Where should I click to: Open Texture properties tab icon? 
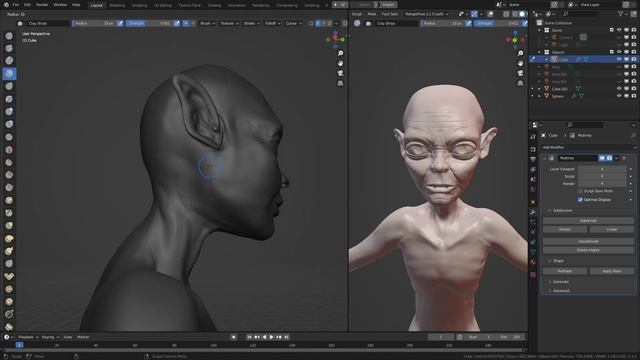click(533, 275)
